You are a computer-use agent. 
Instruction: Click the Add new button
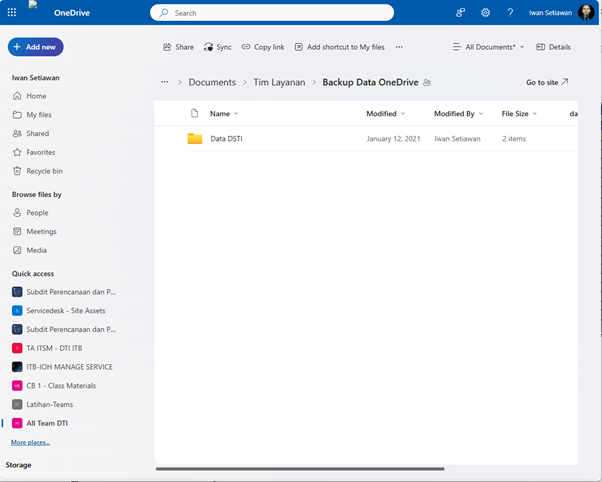coord(35,47)
